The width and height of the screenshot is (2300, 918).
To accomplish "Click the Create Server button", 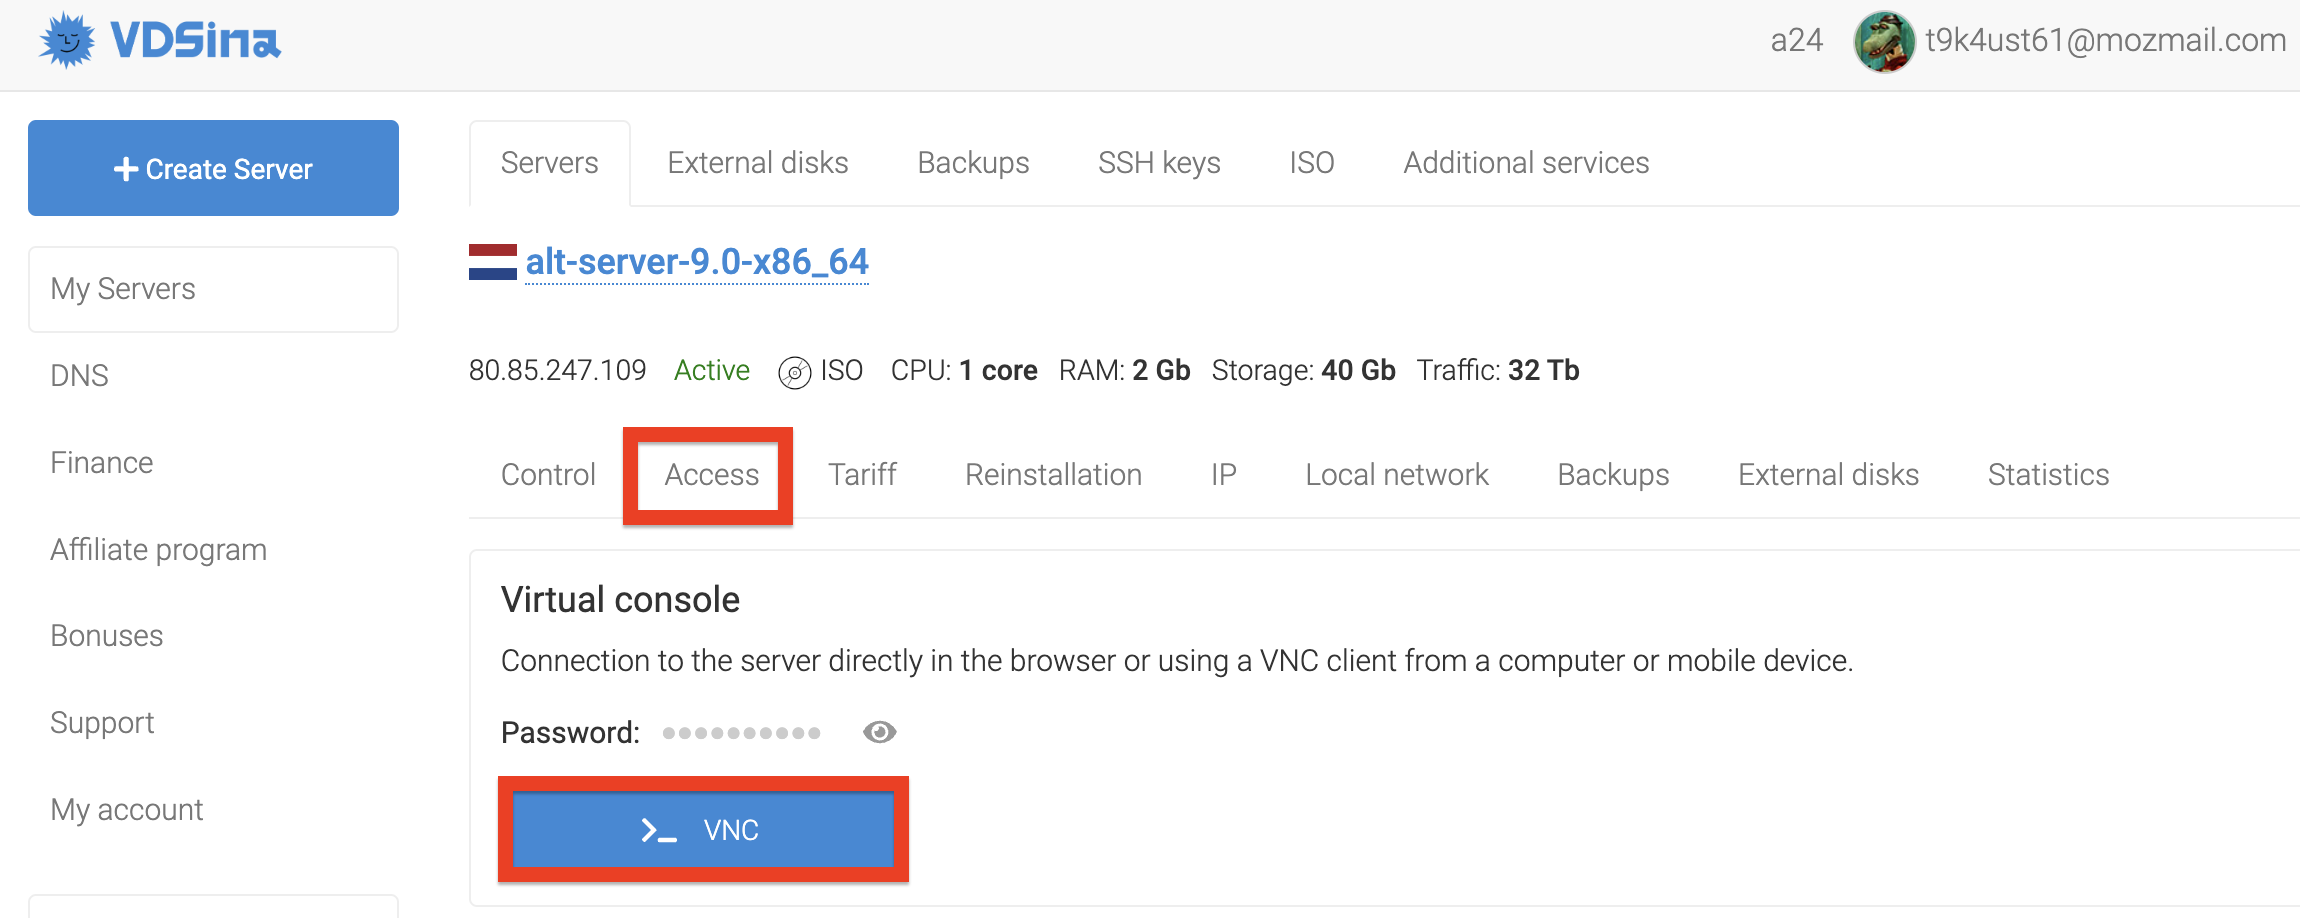I will (213, 168).
